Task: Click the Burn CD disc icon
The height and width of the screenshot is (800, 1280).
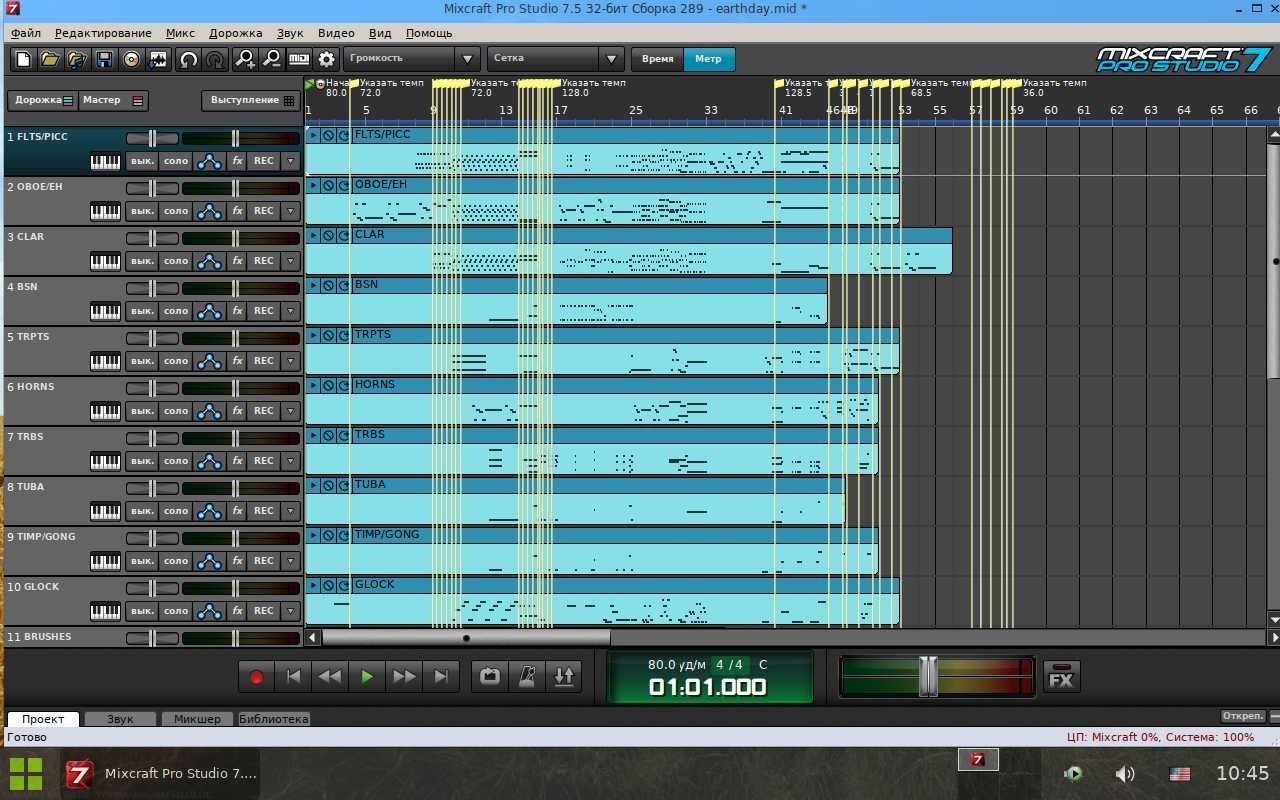Action: (131, 59)
